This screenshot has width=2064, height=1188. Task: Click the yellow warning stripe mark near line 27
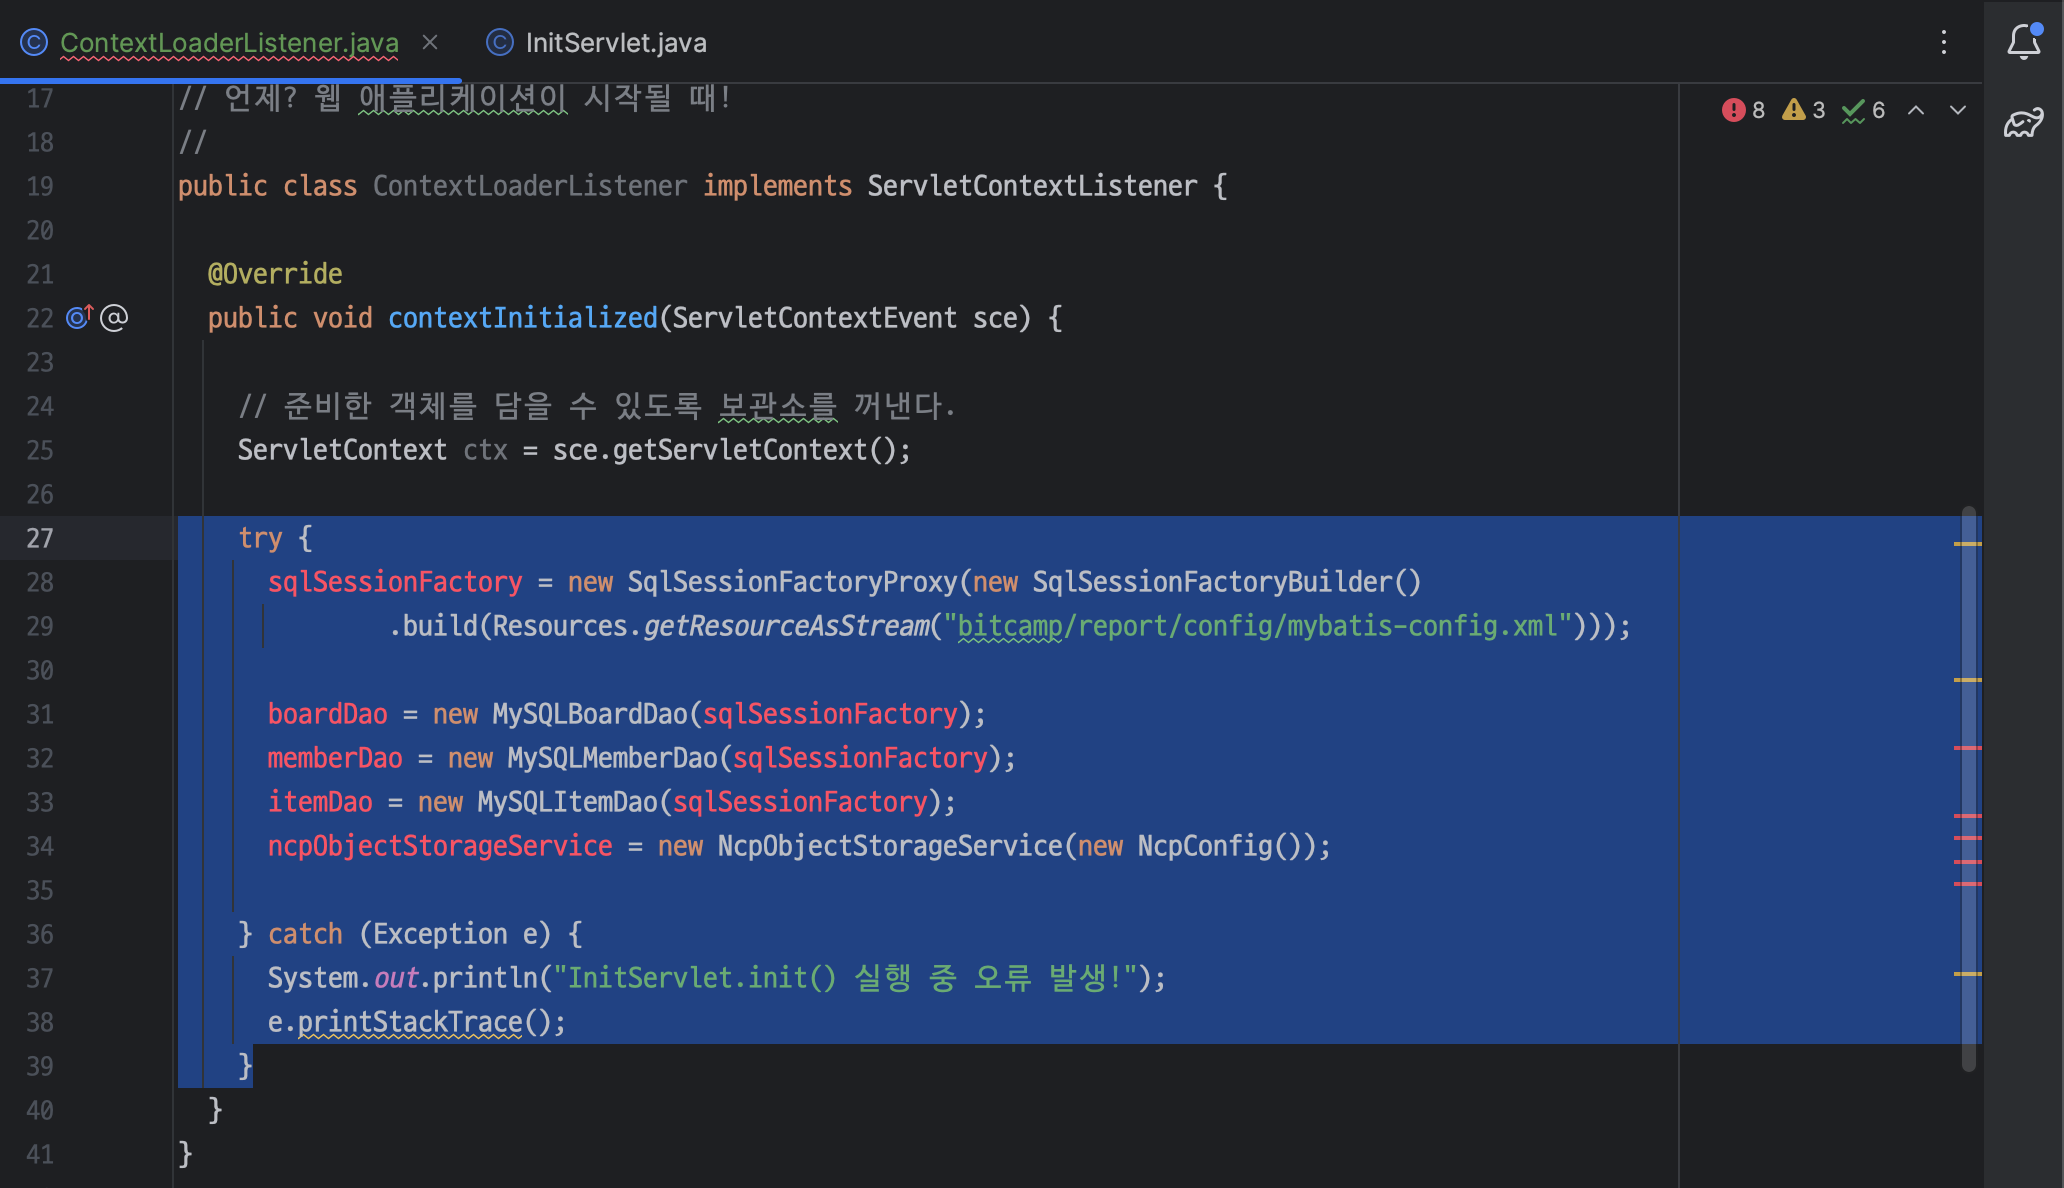click(x=1967, y=544)
